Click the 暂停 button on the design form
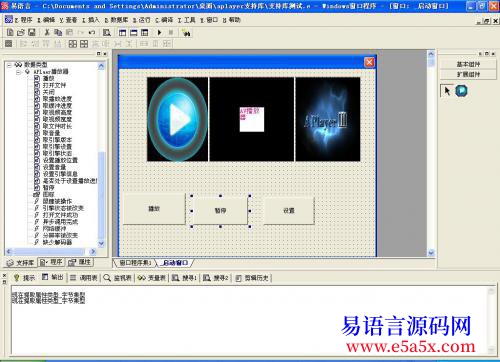The height and width of the screenshot is (362, 500). point(220,211)
